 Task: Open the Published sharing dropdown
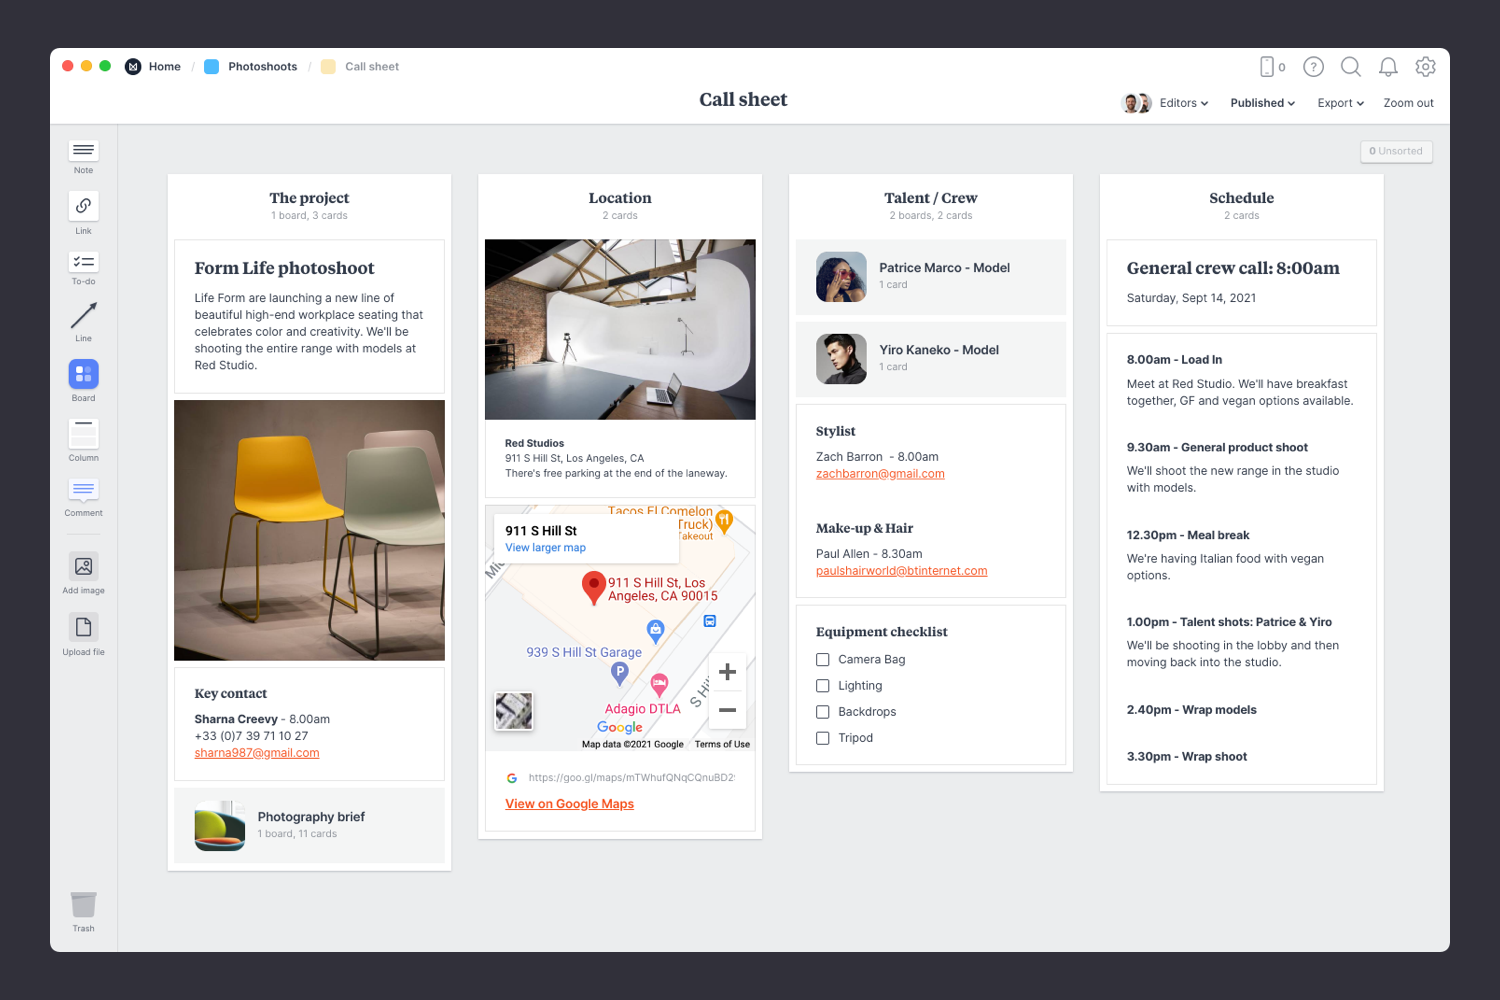pyautogui.click(x=1261, y=102)
